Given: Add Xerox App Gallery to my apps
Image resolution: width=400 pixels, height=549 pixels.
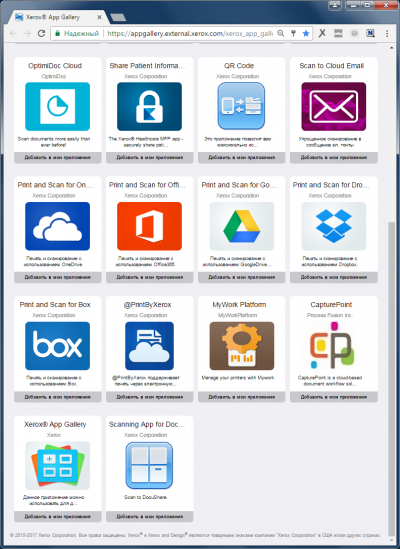Looking at the screenshot, I should (x=58, y=516).
